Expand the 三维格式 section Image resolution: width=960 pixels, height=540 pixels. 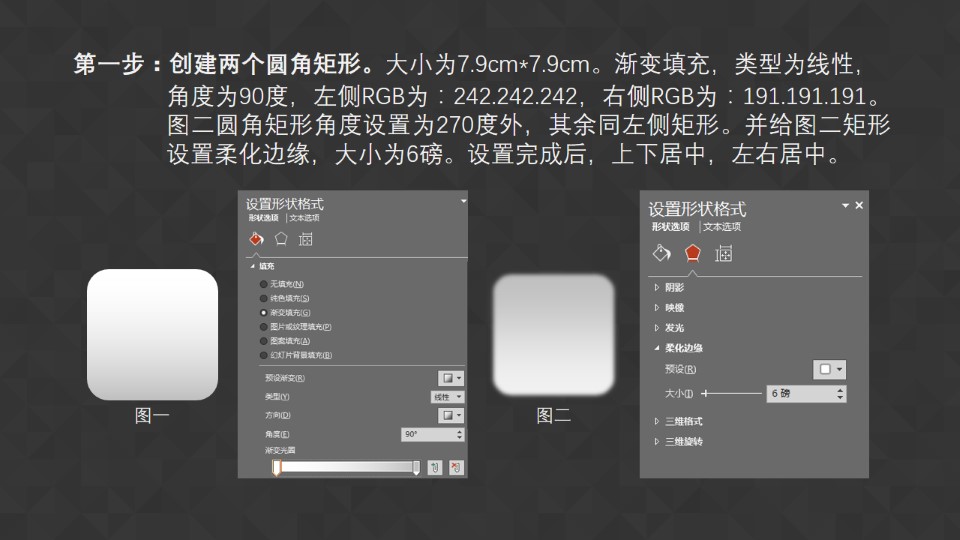[683, 421]
